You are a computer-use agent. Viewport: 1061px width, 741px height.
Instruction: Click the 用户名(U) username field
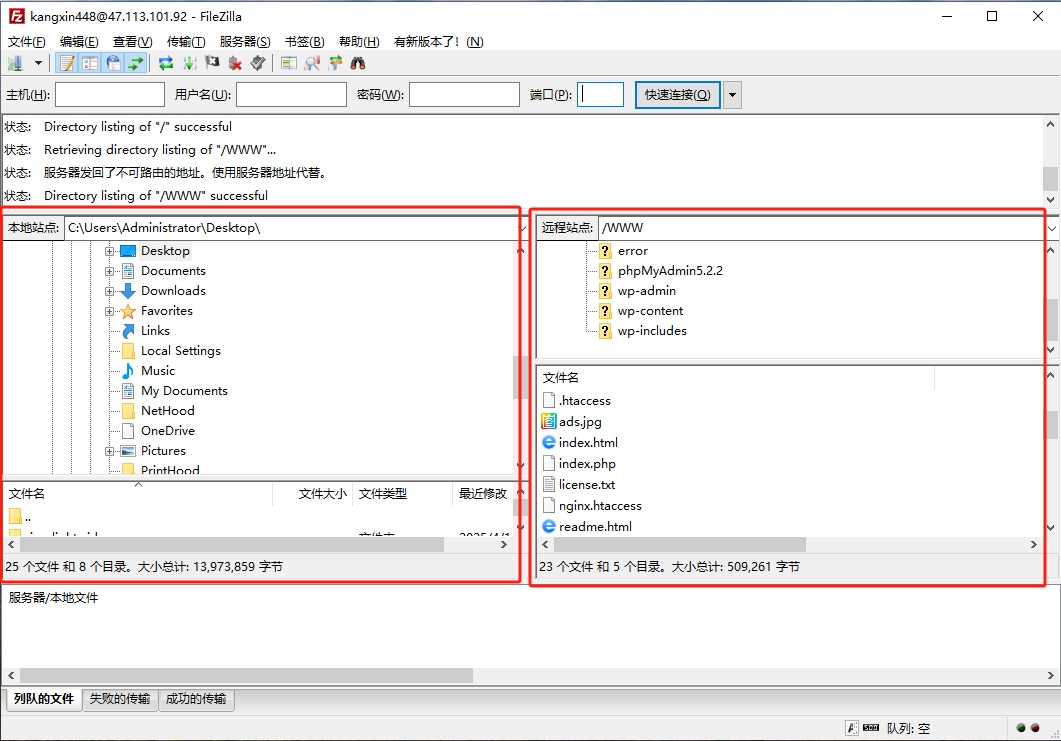pos(292,95)
